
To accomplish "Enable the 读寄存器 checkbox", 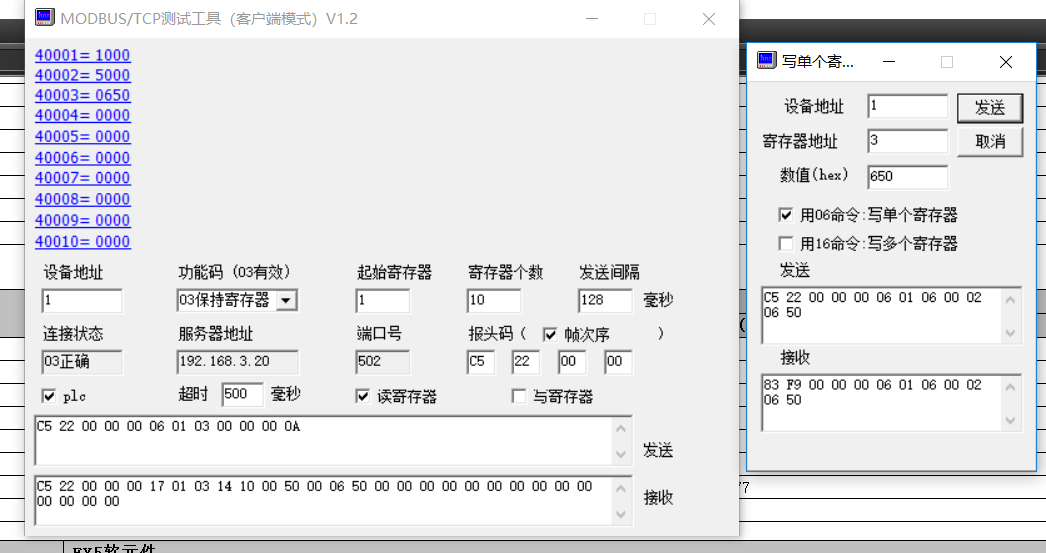I will tap(363, 397).
